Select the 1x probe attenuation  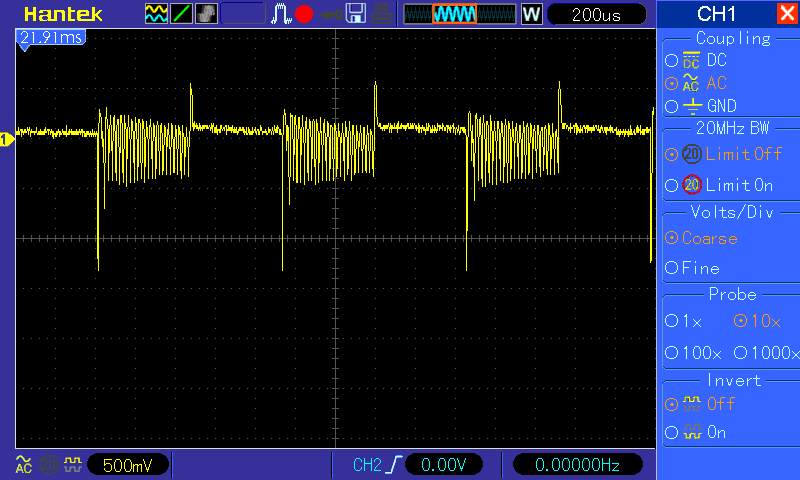pos(671,320)
